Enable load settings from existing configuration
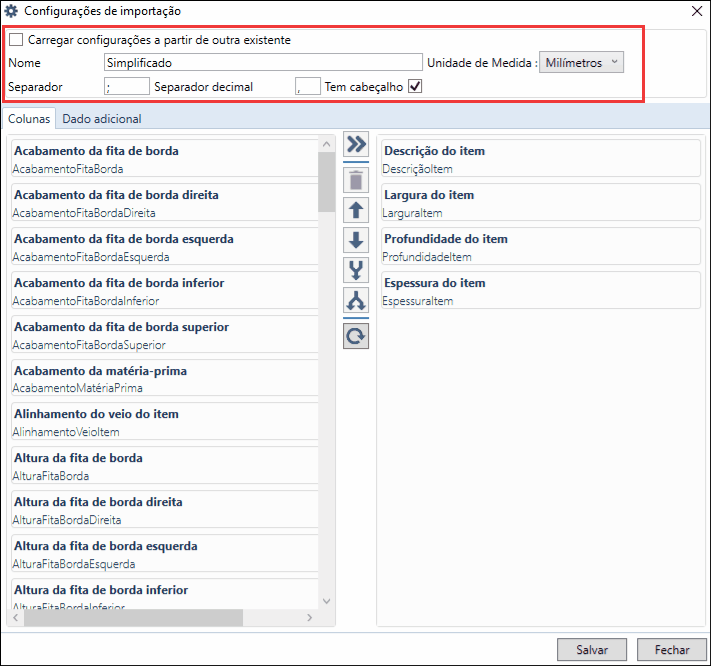 16,39
